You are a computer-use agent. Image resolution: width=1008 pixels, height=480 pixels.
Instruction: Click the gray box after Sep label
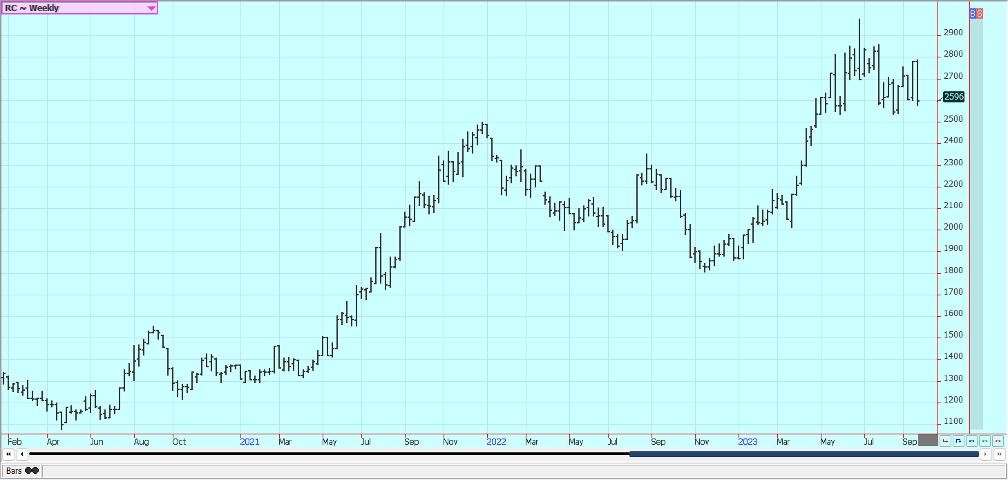click(928, 440)
